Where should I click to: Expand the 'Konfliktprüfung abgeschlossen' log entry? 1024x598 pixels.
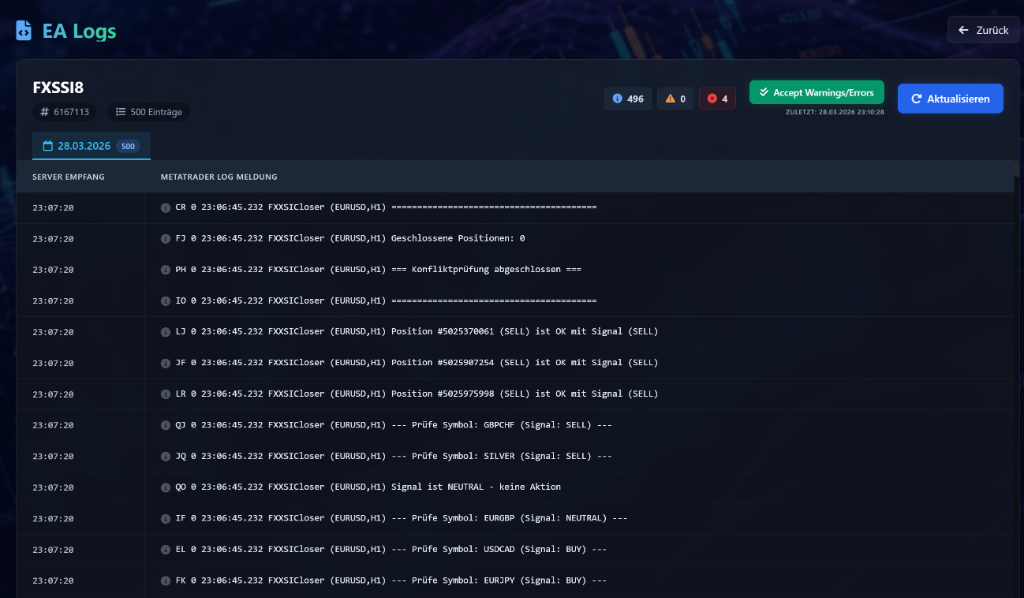(400, 269)
